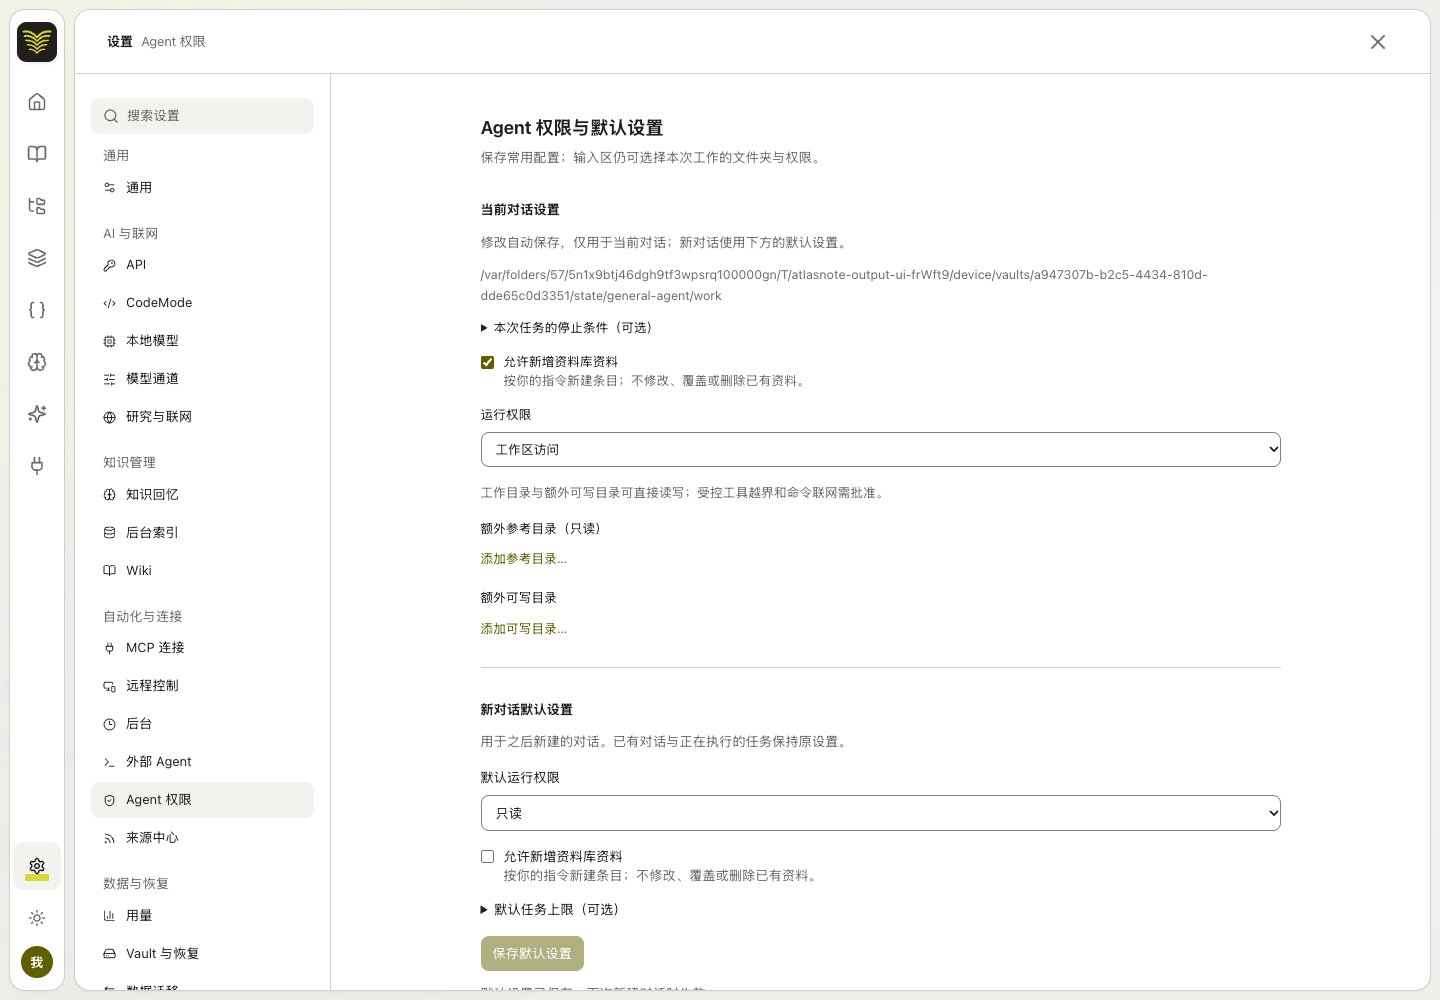
Task: Open the sparkle AI icon in left rail
Action: (x=37, y=414)
